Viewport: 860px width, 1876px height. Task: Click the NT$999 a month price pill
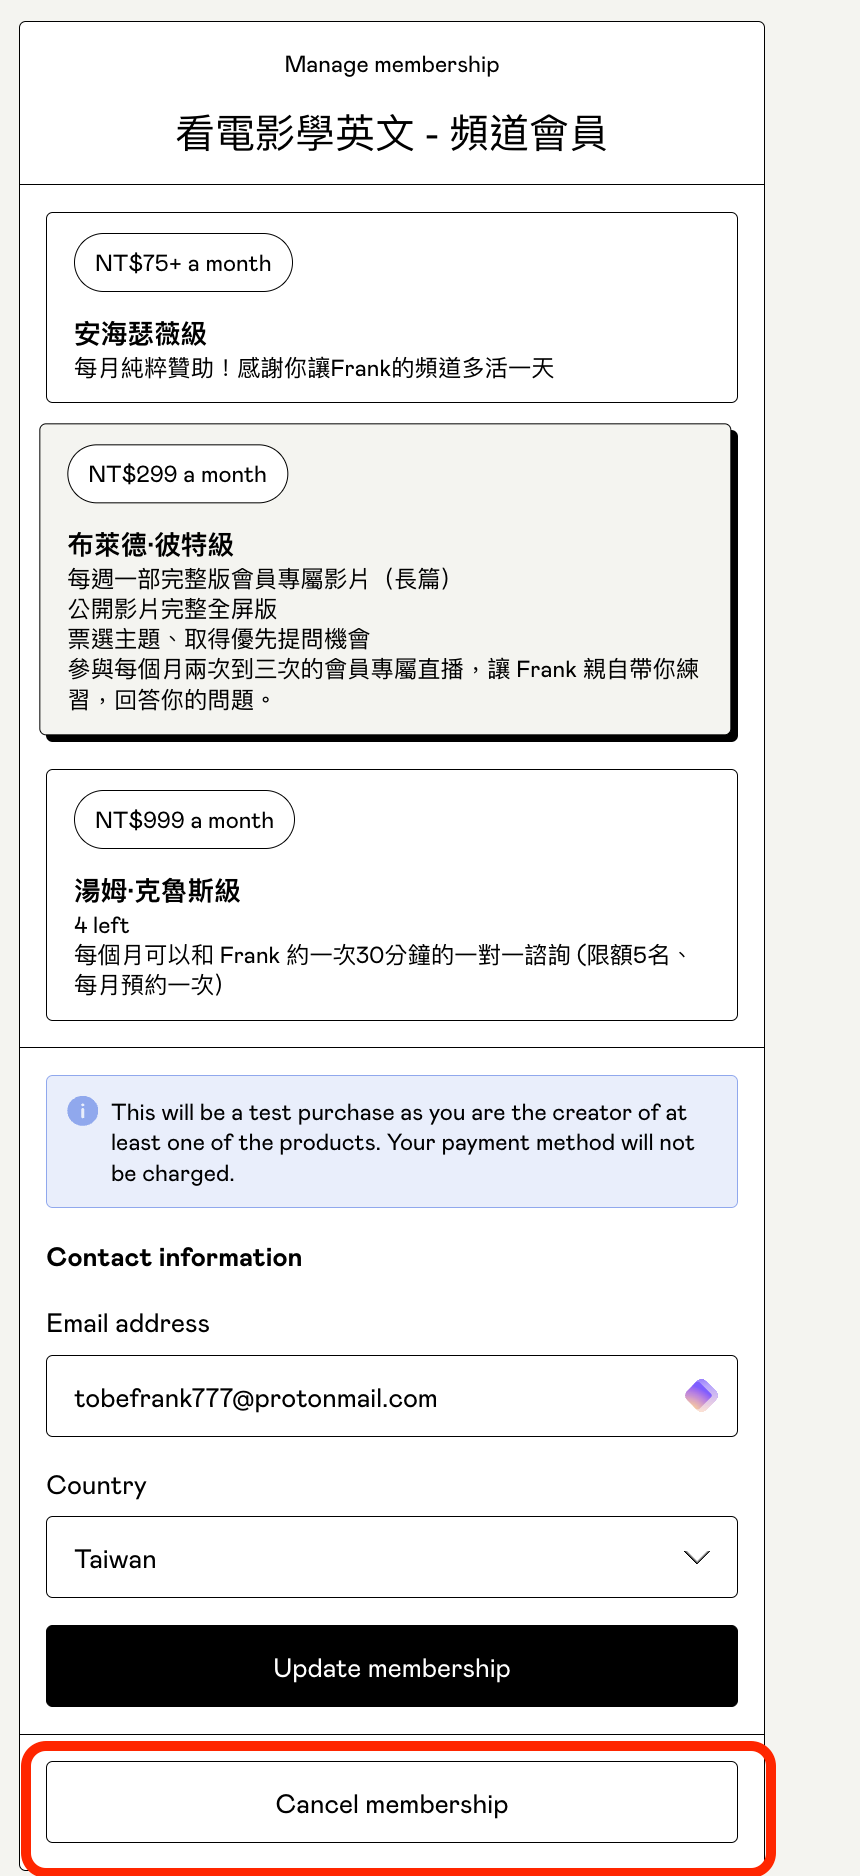point(184,820)
